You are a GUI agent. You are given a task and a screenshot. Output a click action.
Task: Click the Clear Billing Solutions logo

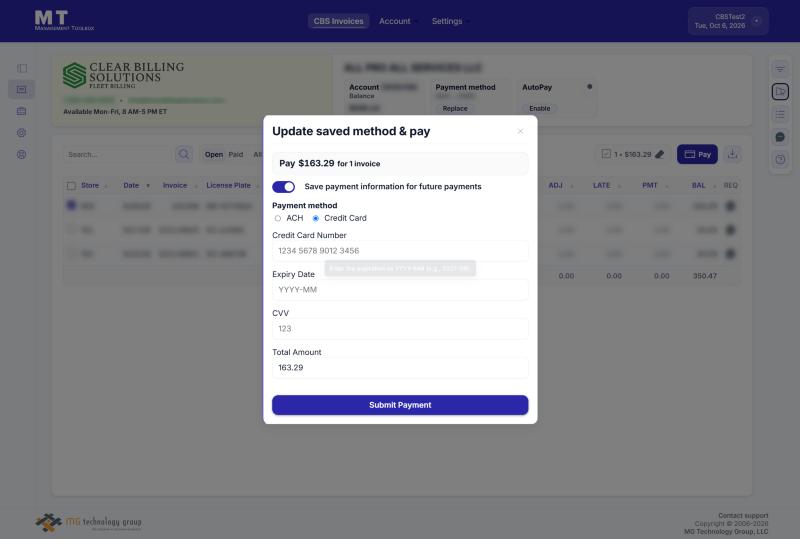click(x=123, y=75)
